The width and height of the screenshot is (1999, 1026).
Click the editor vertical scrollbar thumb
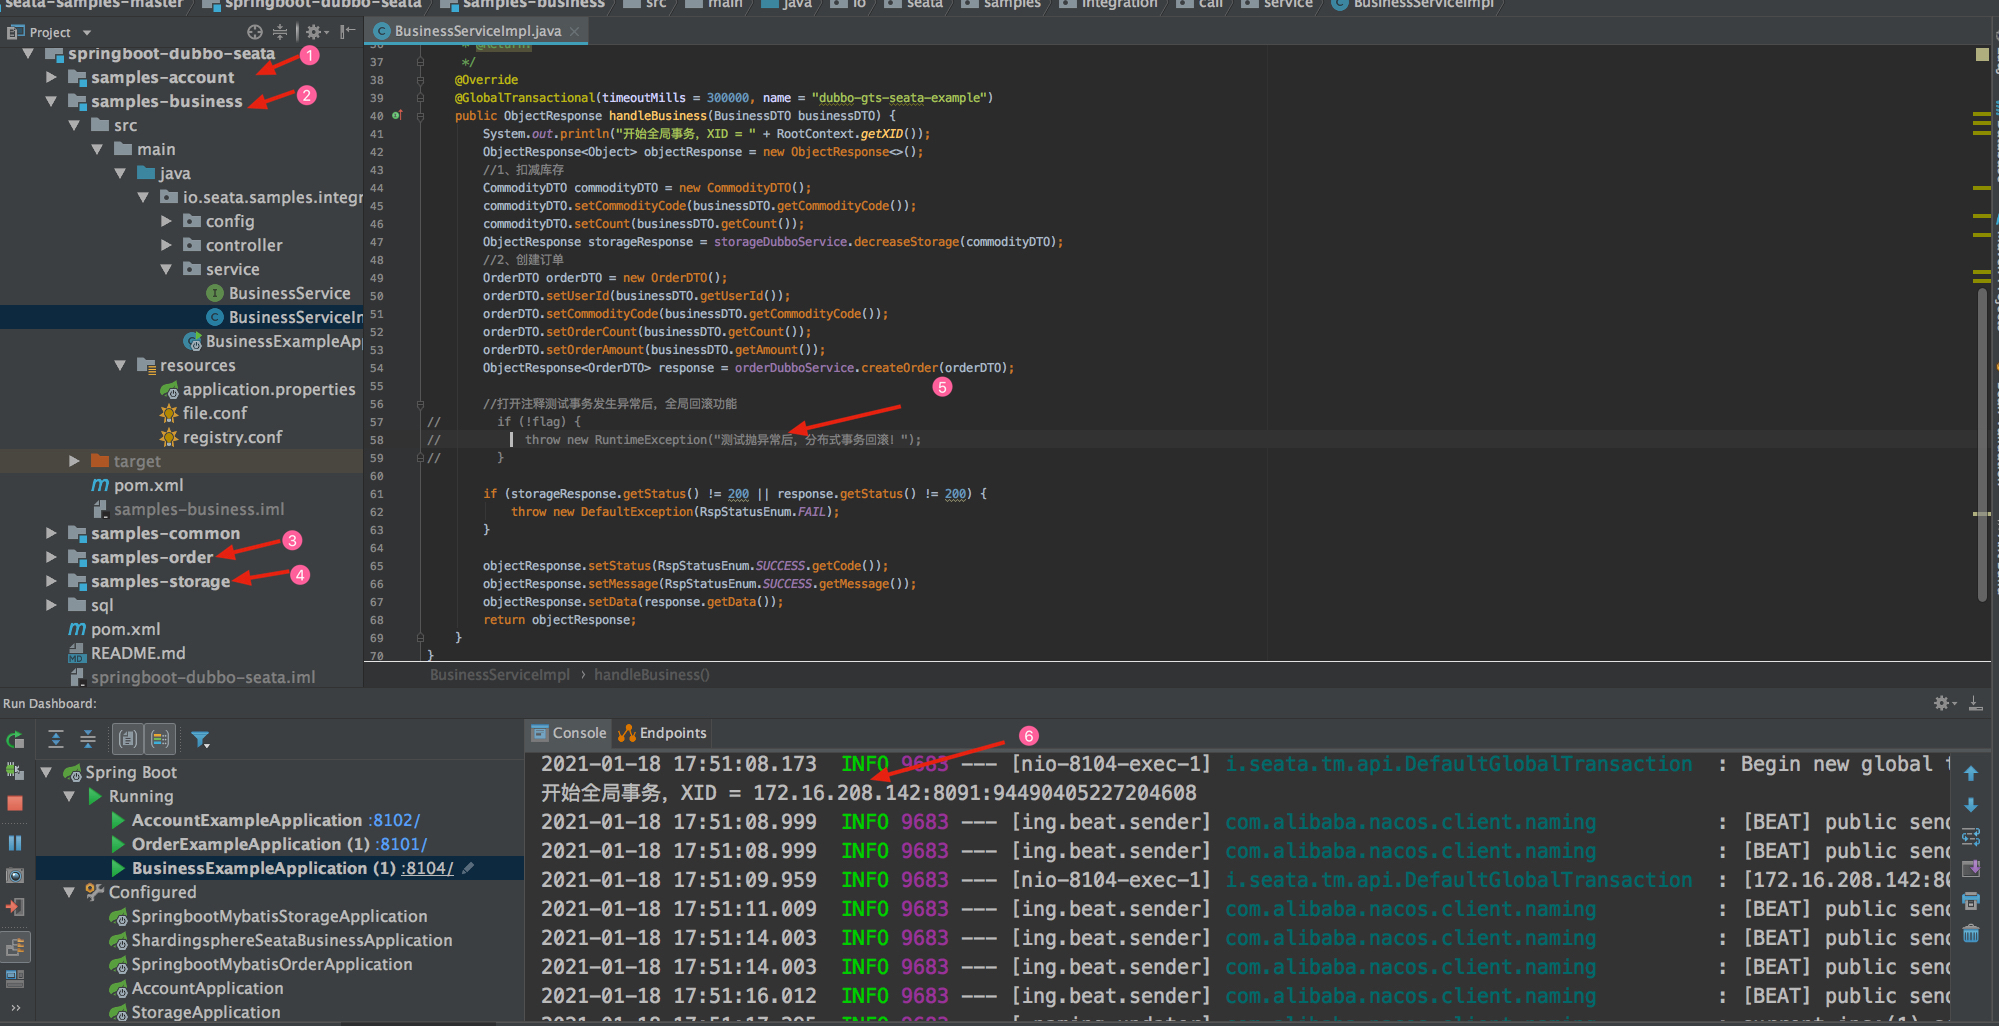pyautogui.click(x=1981, y=445)
